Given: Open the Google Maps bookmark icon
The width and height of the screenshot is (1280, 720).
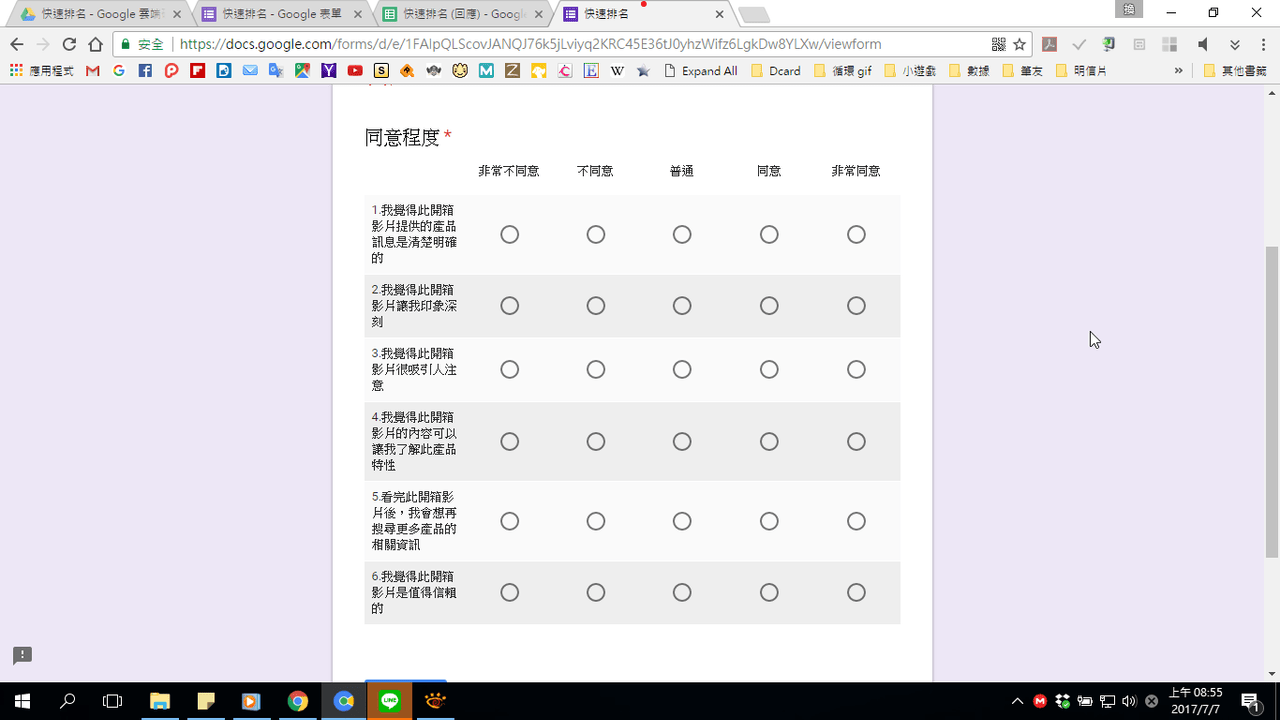Looking at the screenshot, I should click(x=302, y=71).
